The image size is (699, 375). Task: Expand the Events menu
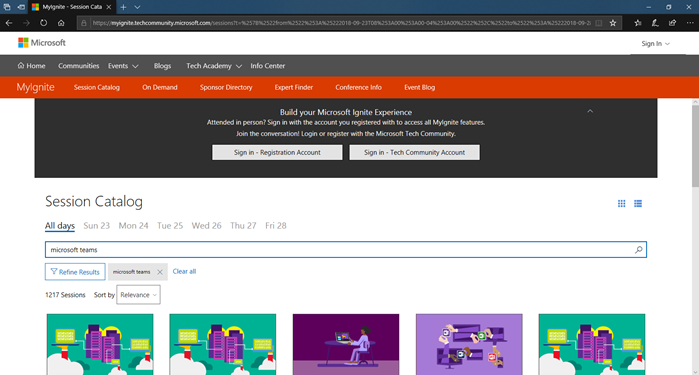123,66
